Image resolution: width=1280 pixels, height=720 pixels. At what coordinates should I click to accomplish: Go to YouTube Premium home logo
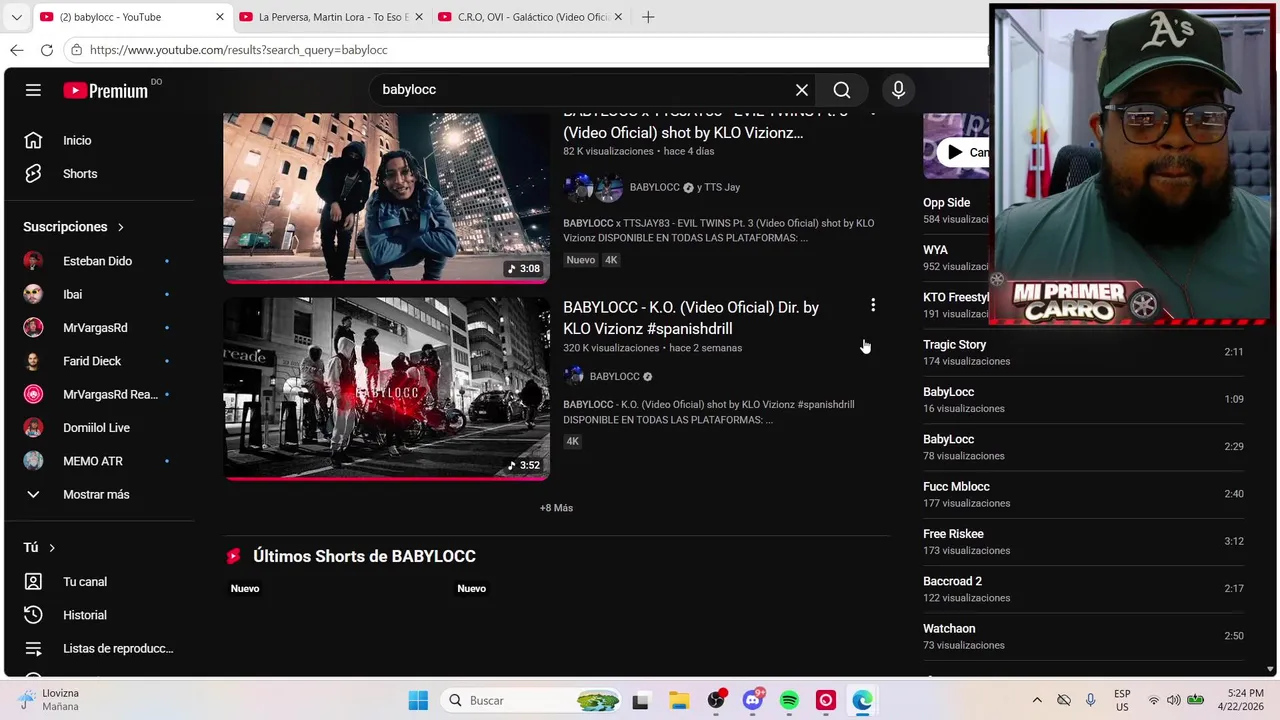coord(106,90)
